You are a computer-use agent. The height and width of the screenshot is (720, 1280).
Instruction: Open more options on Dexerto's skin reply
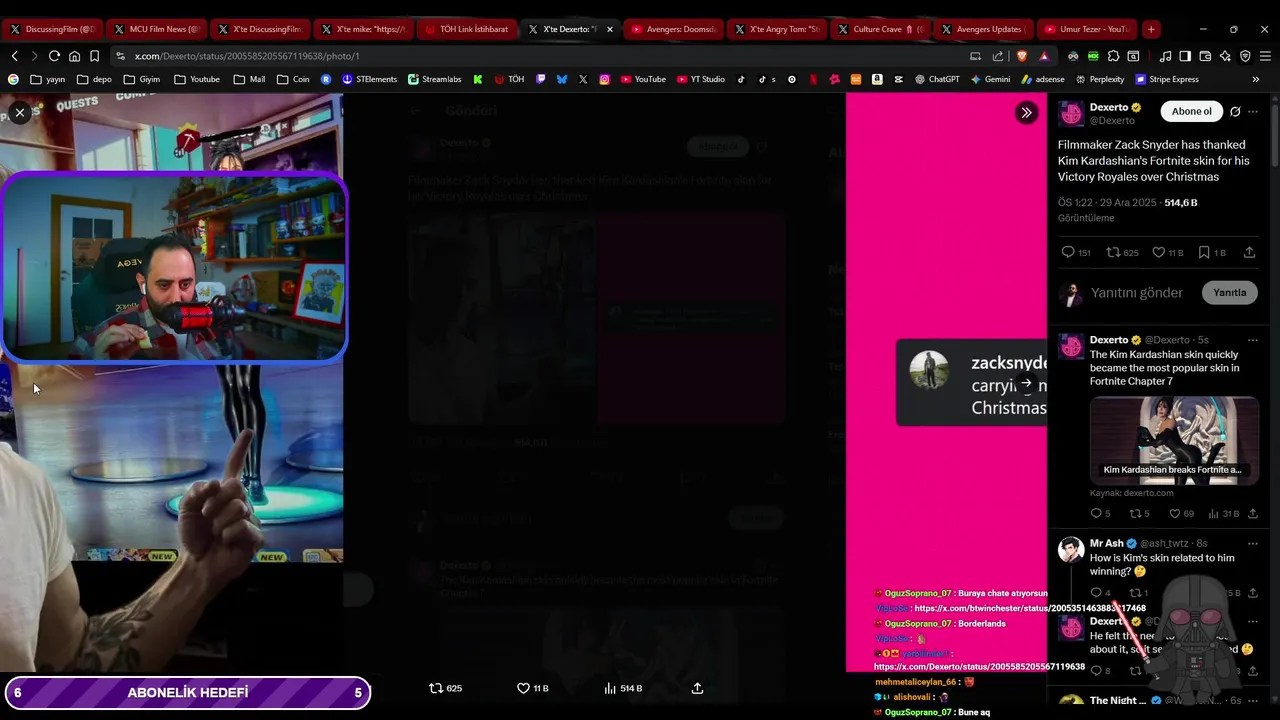[1253, 340]
